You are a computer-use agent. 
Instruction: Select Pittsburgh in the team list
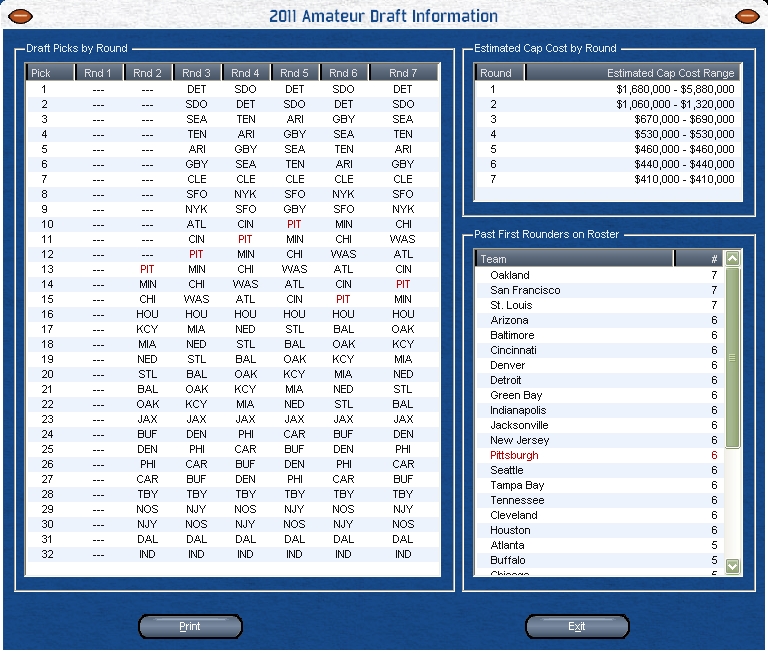(x=514, y=455)
